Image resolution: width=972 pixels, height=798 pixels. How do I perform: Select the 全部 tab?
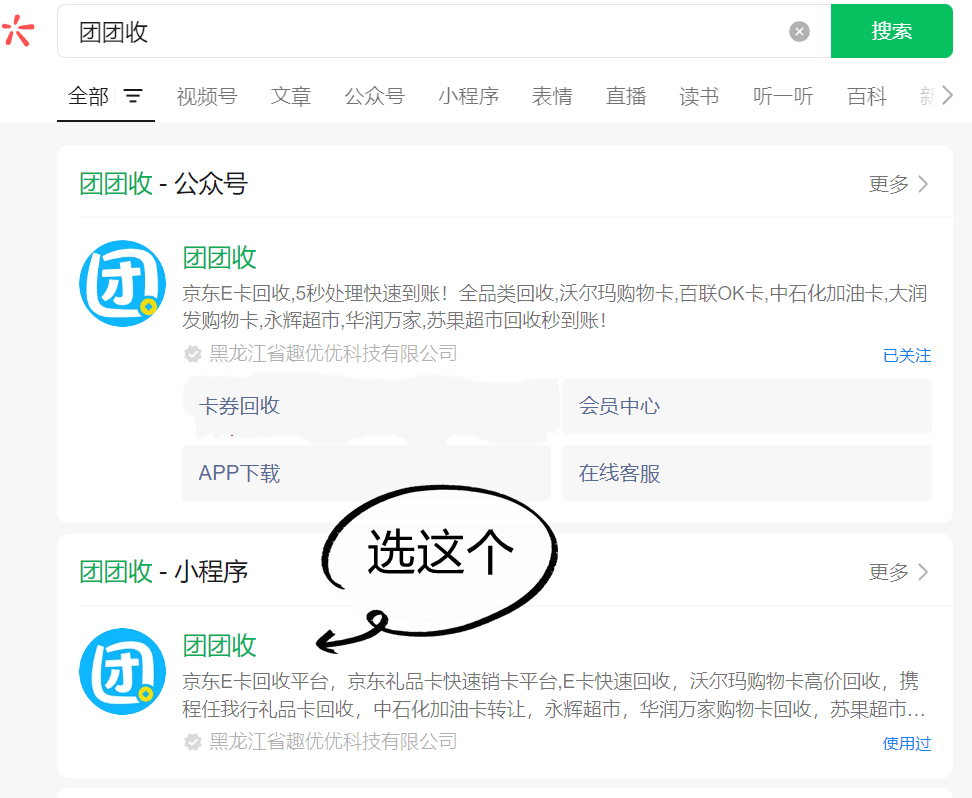(x=88, y=96)
